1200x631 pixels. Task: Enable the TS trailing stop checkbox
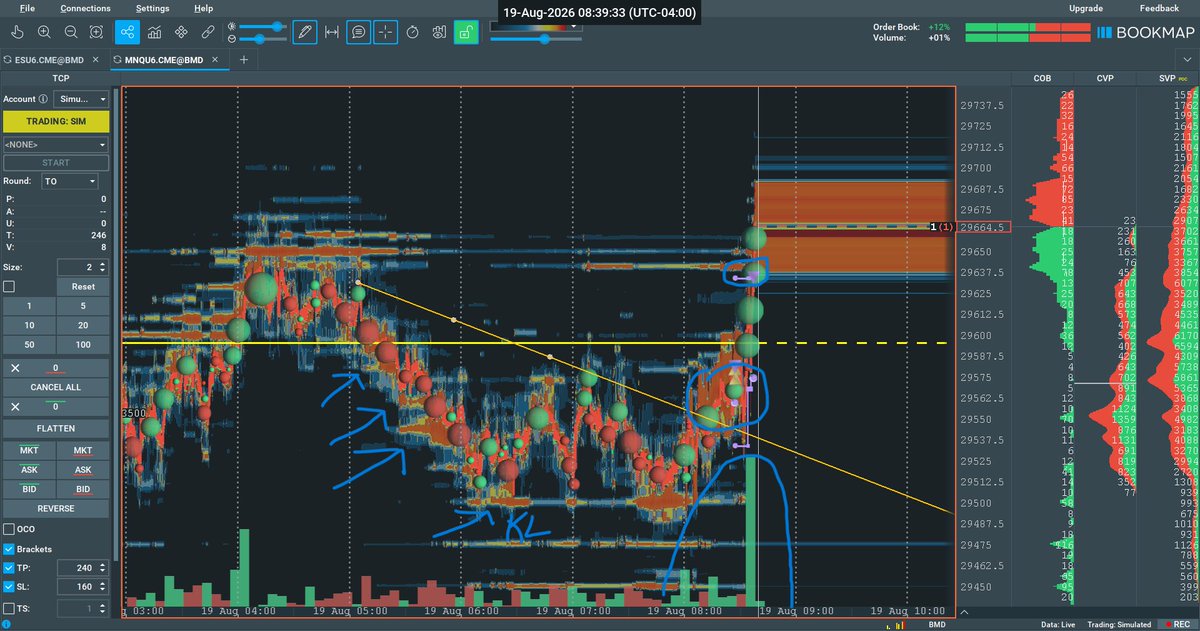(9, 608)
